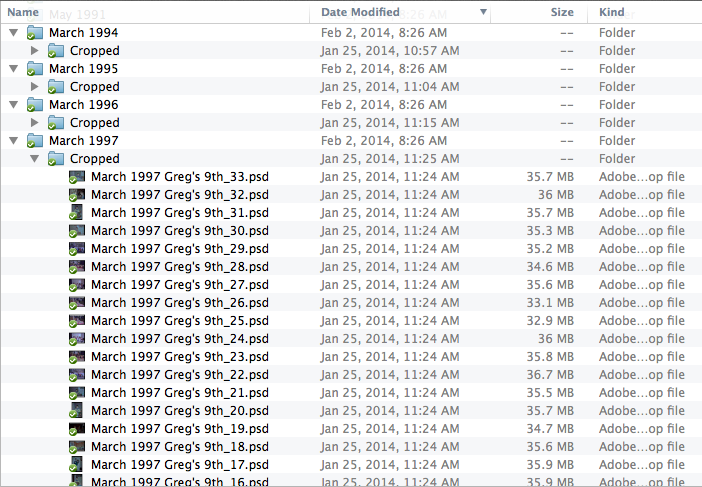This screenshot has height=487, width=702.
Task: Click the file icon for Greg's 9th_24.psd
Action: (x=77, y=339)
